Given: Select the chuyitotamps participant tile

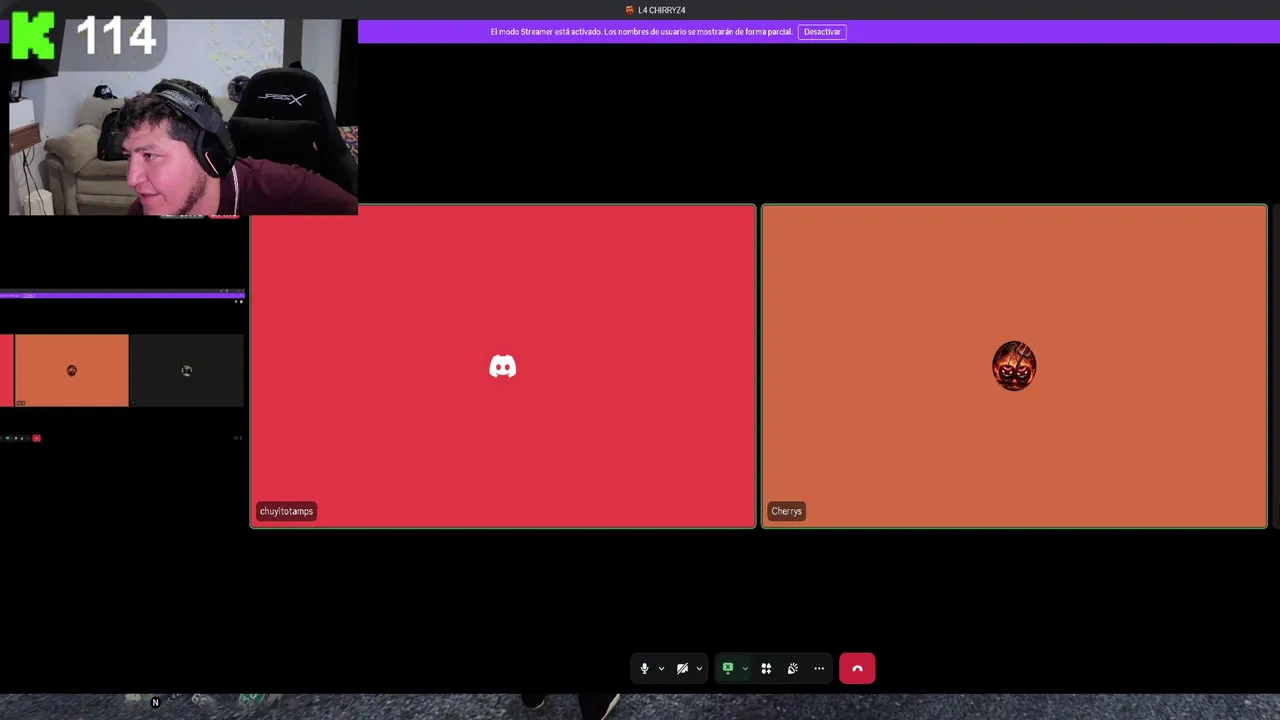Looking at the screenshot, I should click(x=503, y=366).
